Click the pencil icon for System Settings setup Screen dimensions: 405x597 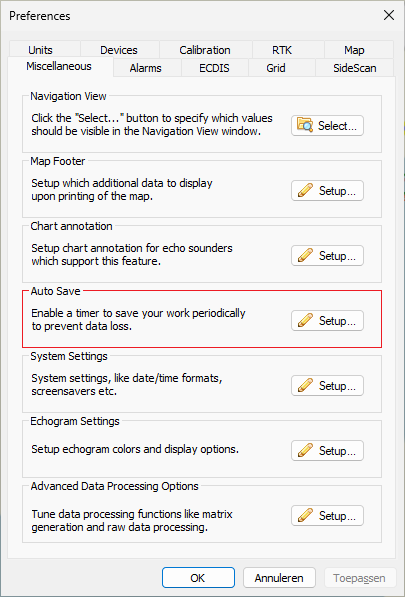(x=306, y=386)
